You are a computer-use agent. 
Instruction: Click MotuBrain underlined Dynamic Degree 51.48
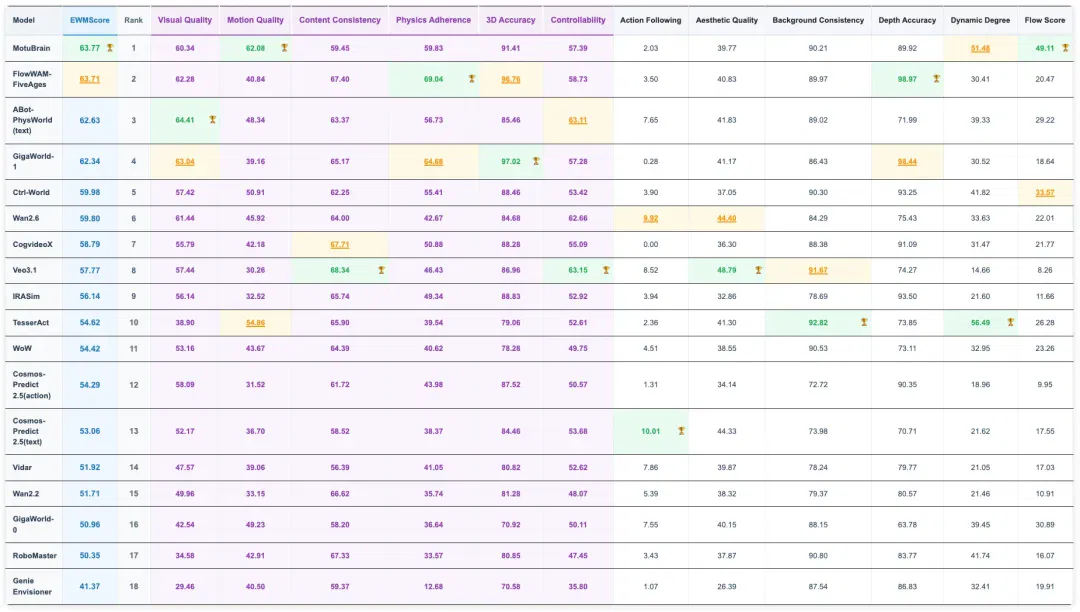(x=980, y=48)
